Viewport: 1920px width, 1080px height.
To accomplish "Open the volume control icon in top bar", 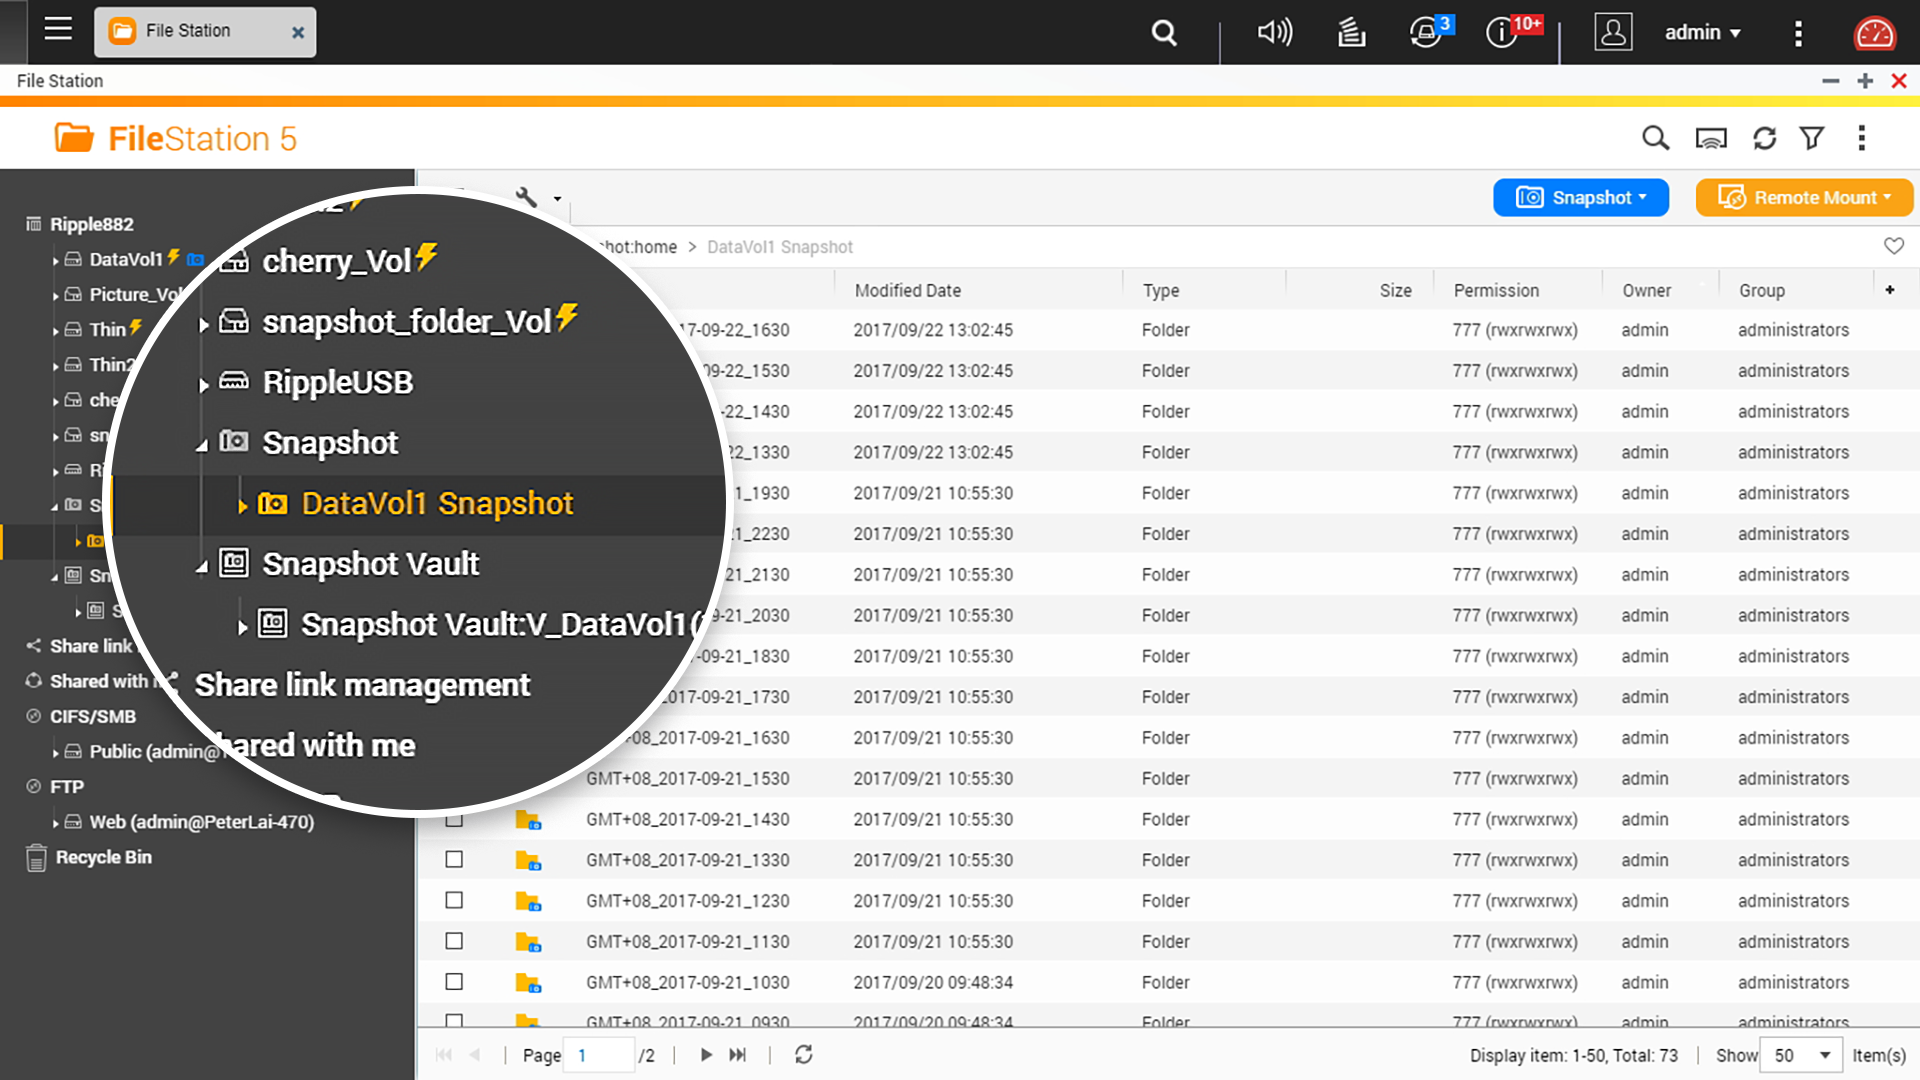I will [x=1274, y=32].
